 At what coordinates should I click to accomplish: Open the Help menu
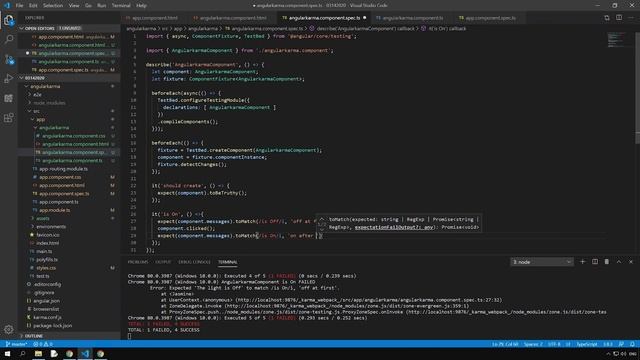pos(141,6)
